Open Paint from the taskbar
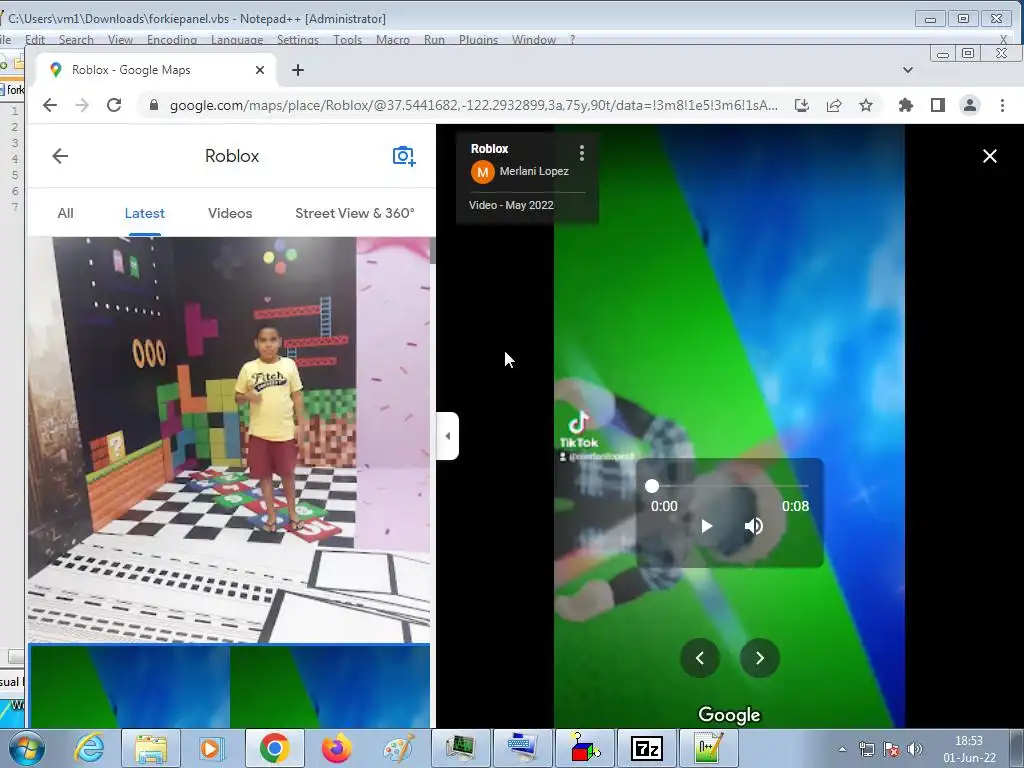Viewport: 1024px width, 768px height. click(x=398, y=748)
